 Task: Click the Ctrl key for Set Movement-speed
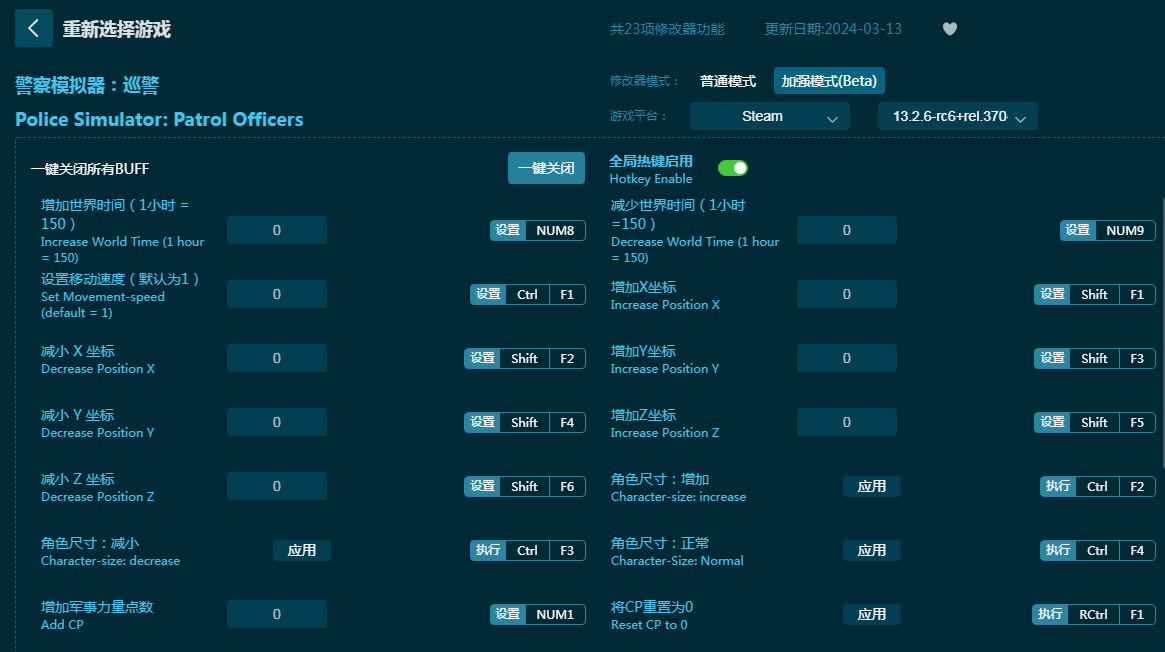pos(528,294)
